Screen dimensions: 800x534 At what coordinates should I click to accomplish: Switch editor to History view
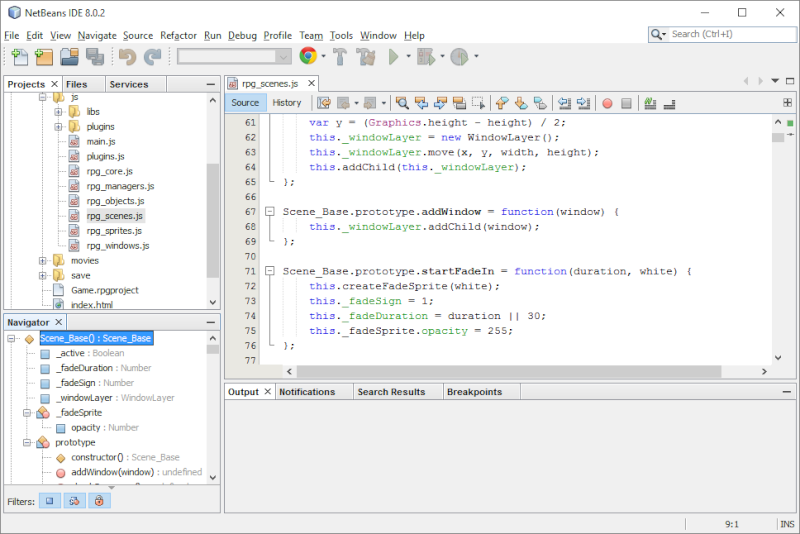coord(287,103)
